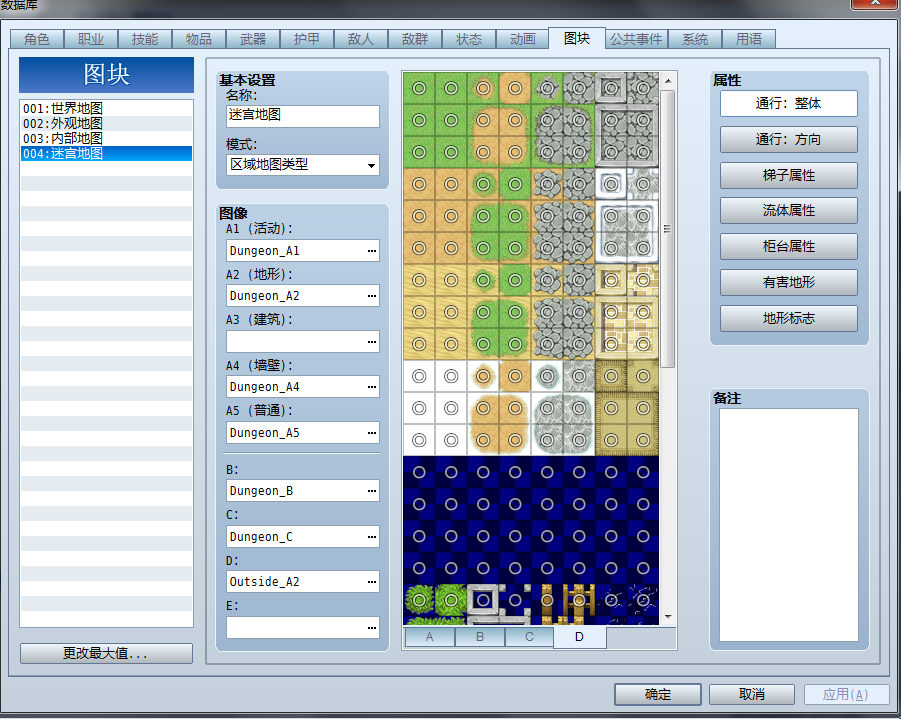Confirm with the 确定 button
The width and height of the screenshot is (901, 719).
[x=658, y=694]
